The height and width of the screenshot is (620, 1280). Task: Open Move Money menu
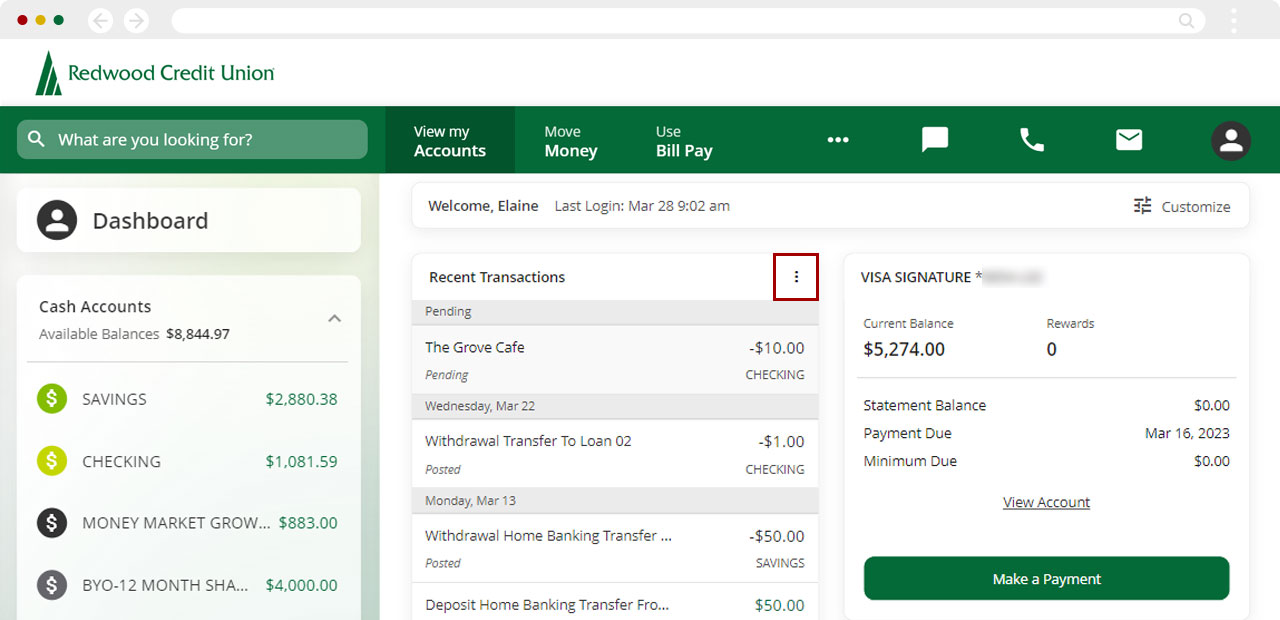point(571,141)
